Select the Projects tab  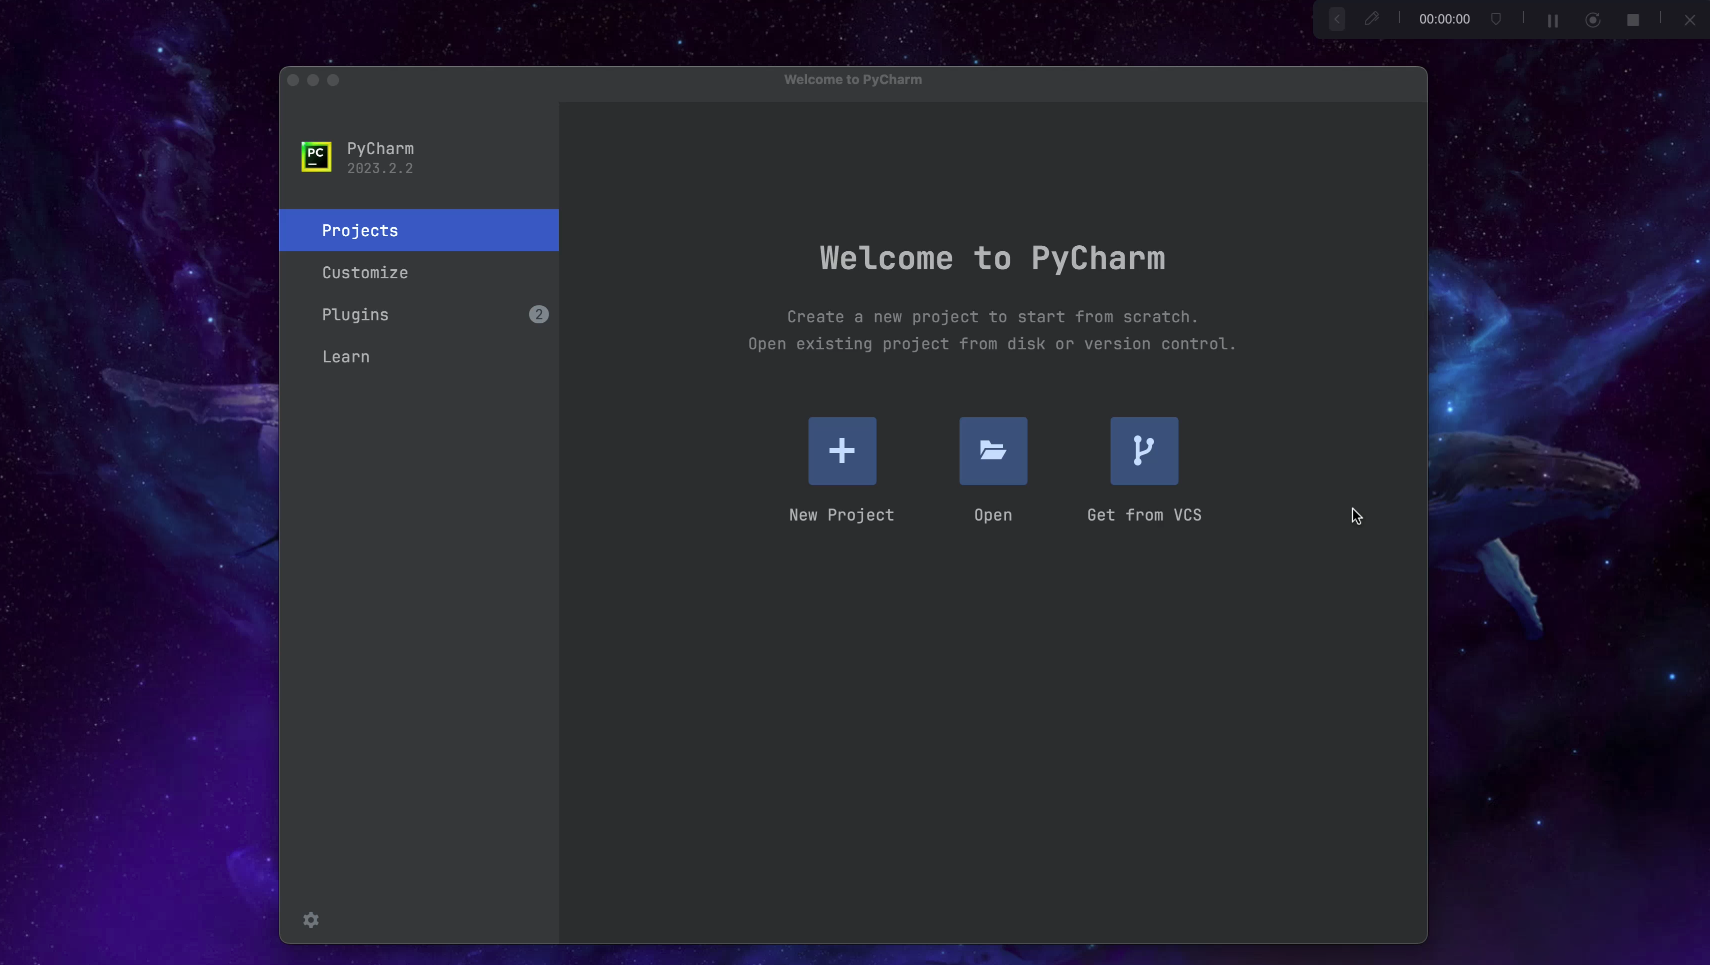click(419, 230)
